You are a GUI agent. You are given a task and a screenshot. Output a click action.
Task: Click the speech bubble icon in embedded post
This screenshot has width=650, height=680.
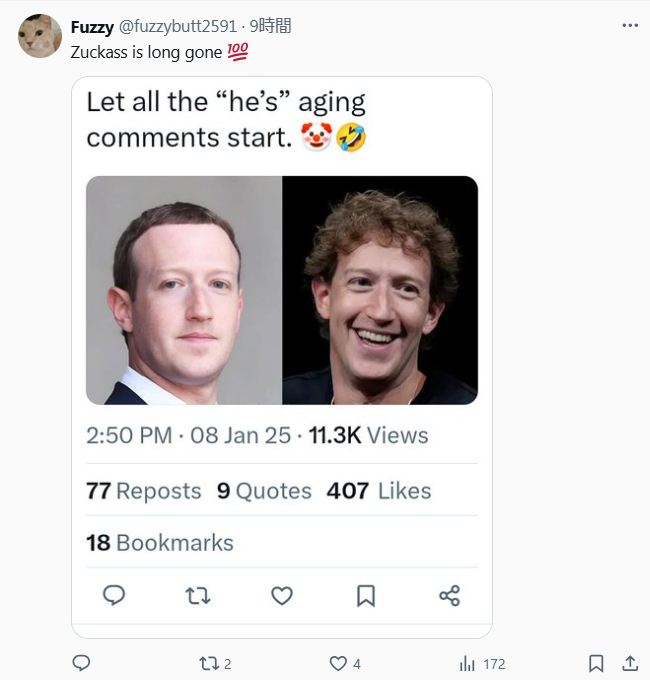[x=114, y=596]
